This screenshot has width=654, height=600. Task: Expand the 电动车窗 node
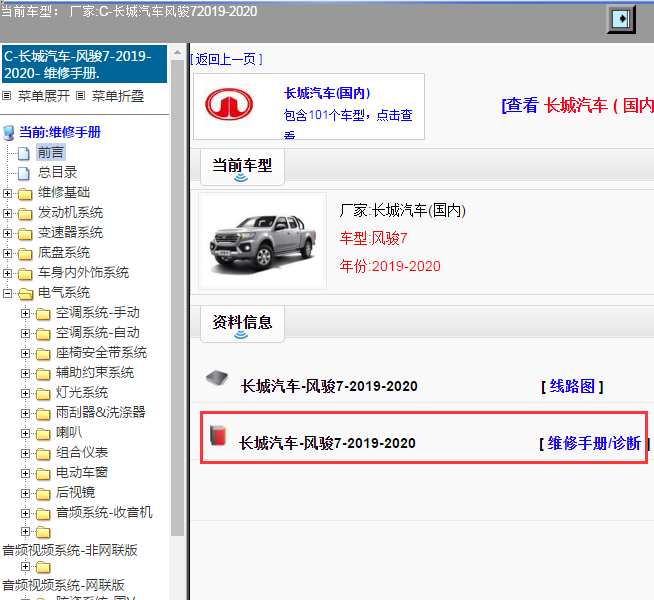(x=25, y=474)
